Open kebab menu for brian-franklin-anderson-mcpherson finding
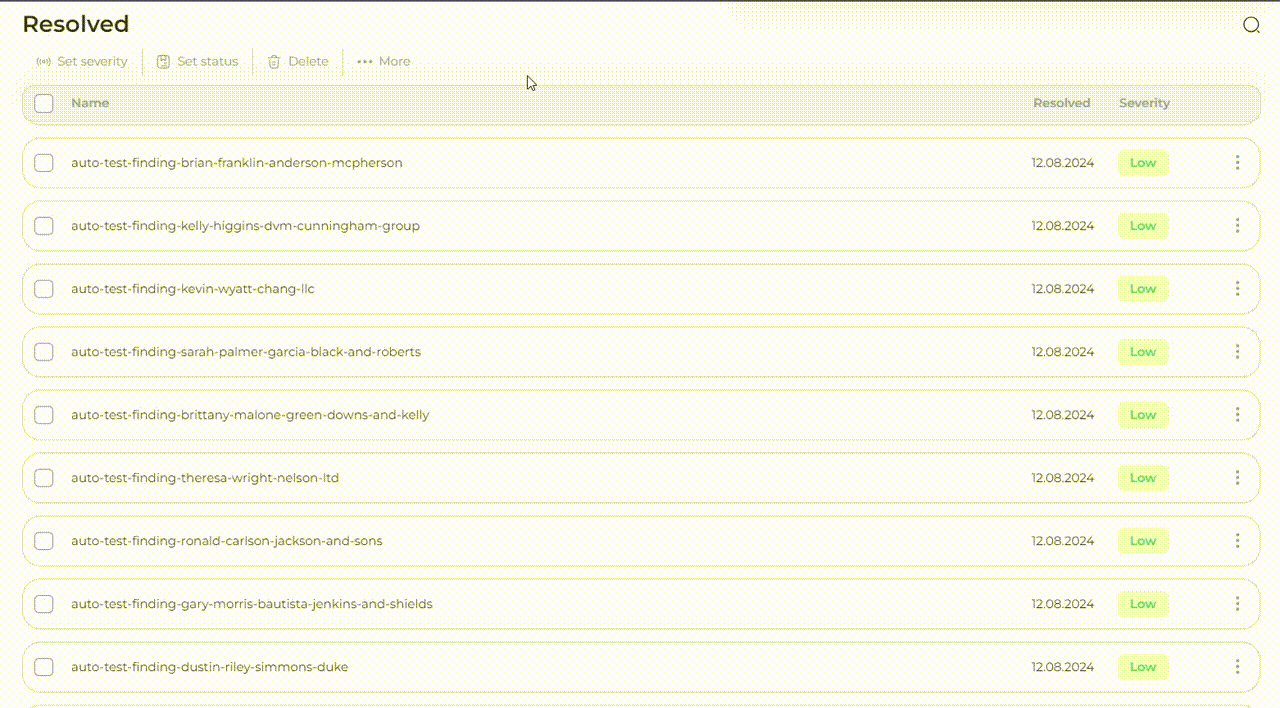 (x=1237, y=163)
